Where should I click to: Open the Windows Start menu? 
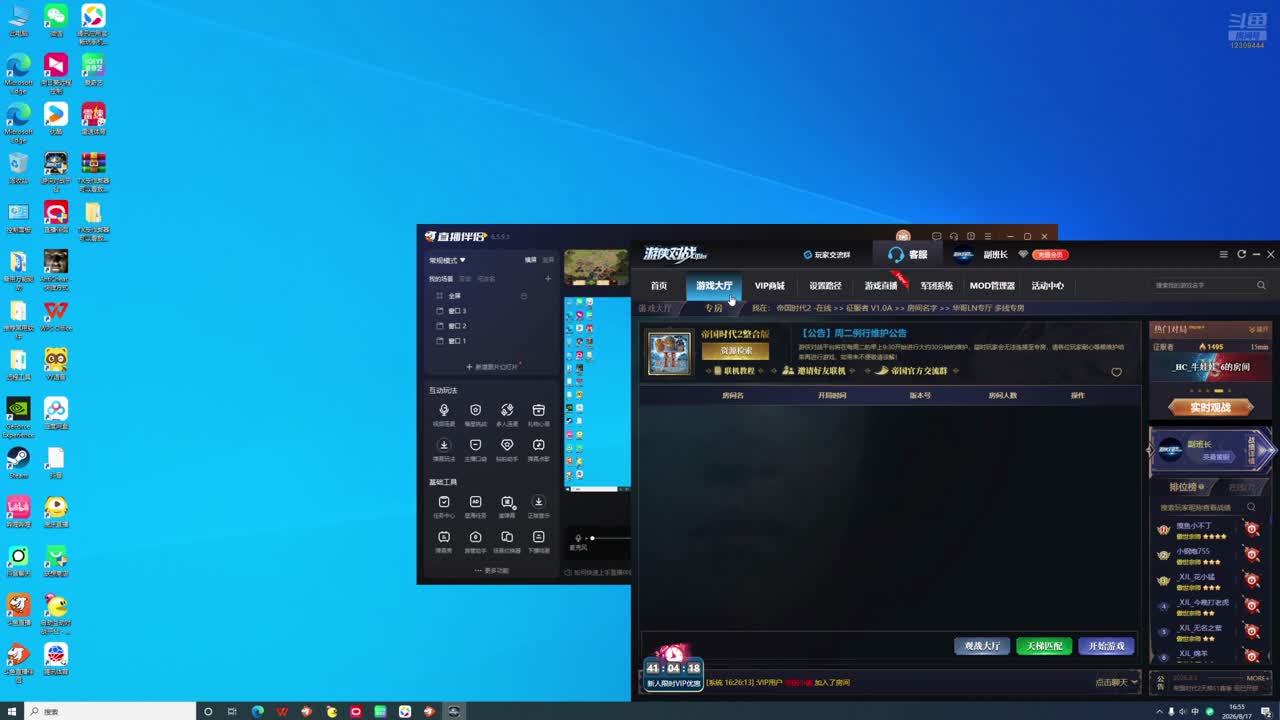pos(11,711)
